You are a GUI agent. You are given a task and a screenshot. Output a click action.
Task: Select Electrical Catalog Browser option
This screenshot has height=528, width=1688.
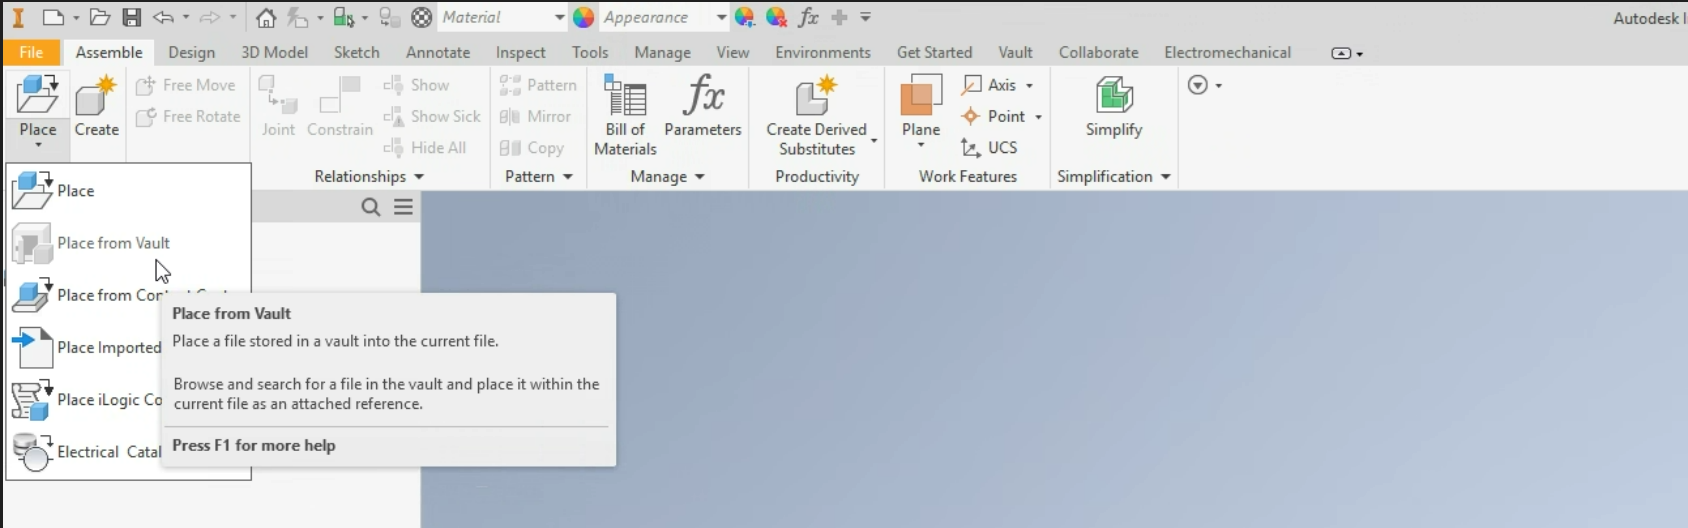(128, 451)
